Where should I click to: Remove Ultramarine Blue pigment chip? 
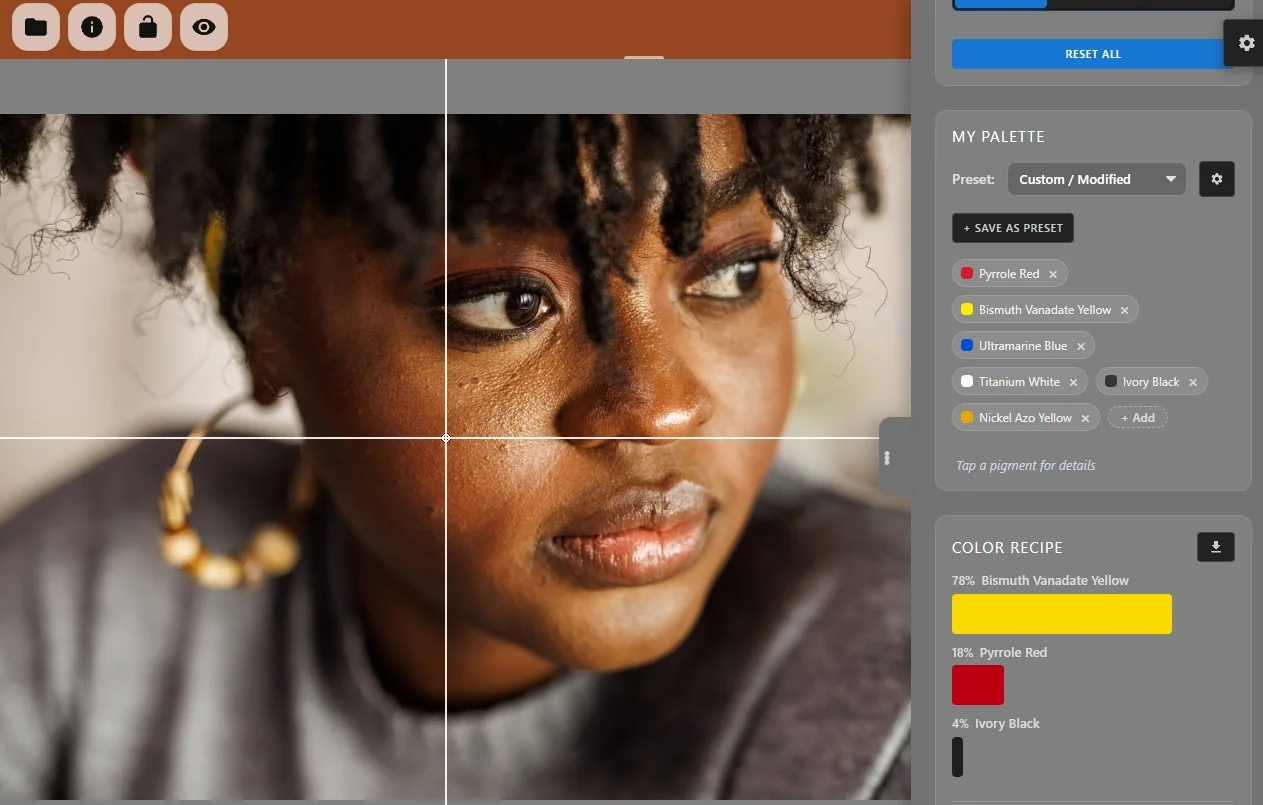click(1081, 346)
